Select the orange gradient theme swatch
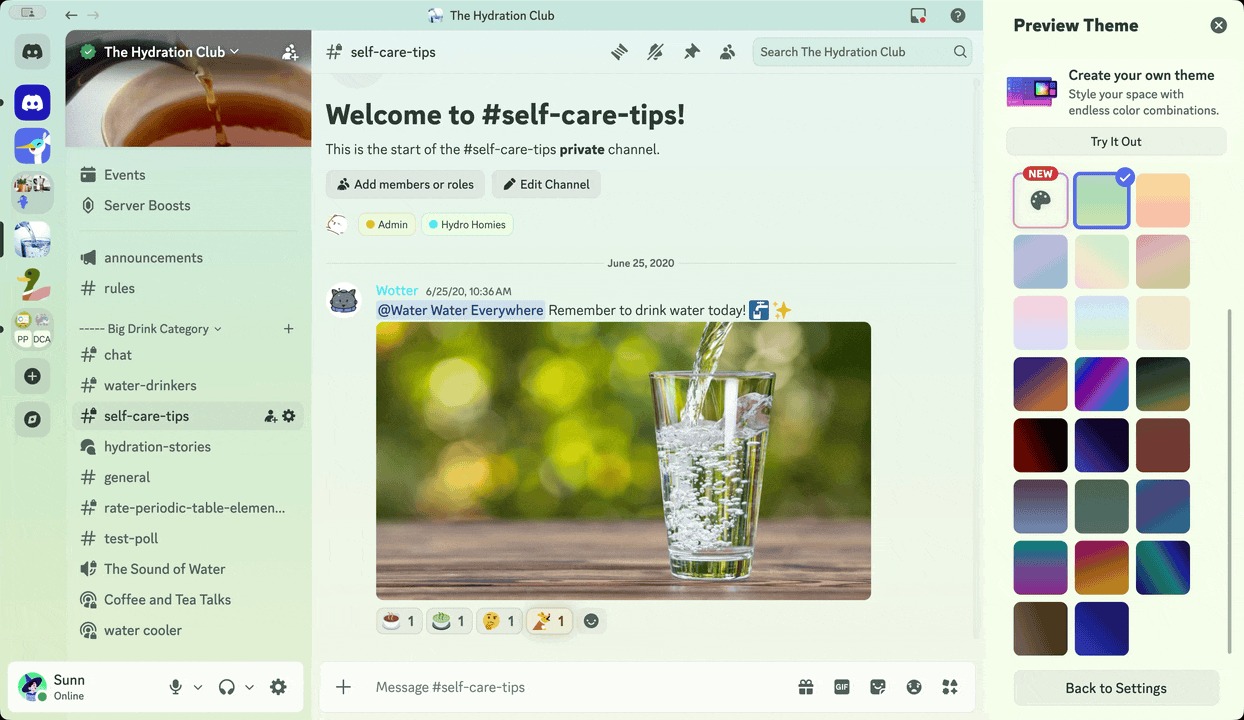Viewport: 1244px width, 720px height. click(x=1163, y=199)
